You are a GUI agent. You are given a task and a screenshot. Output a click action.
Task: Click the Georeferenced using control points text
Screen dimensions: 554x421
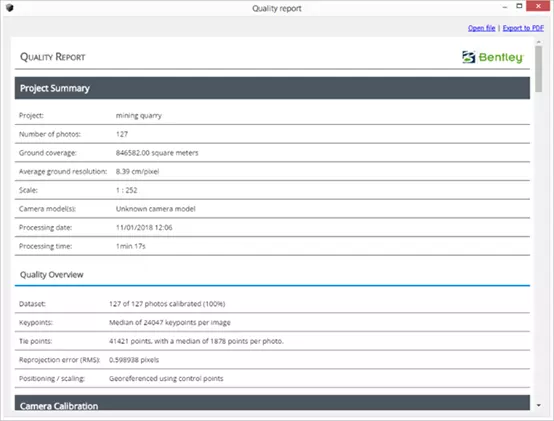pos(166,379)
